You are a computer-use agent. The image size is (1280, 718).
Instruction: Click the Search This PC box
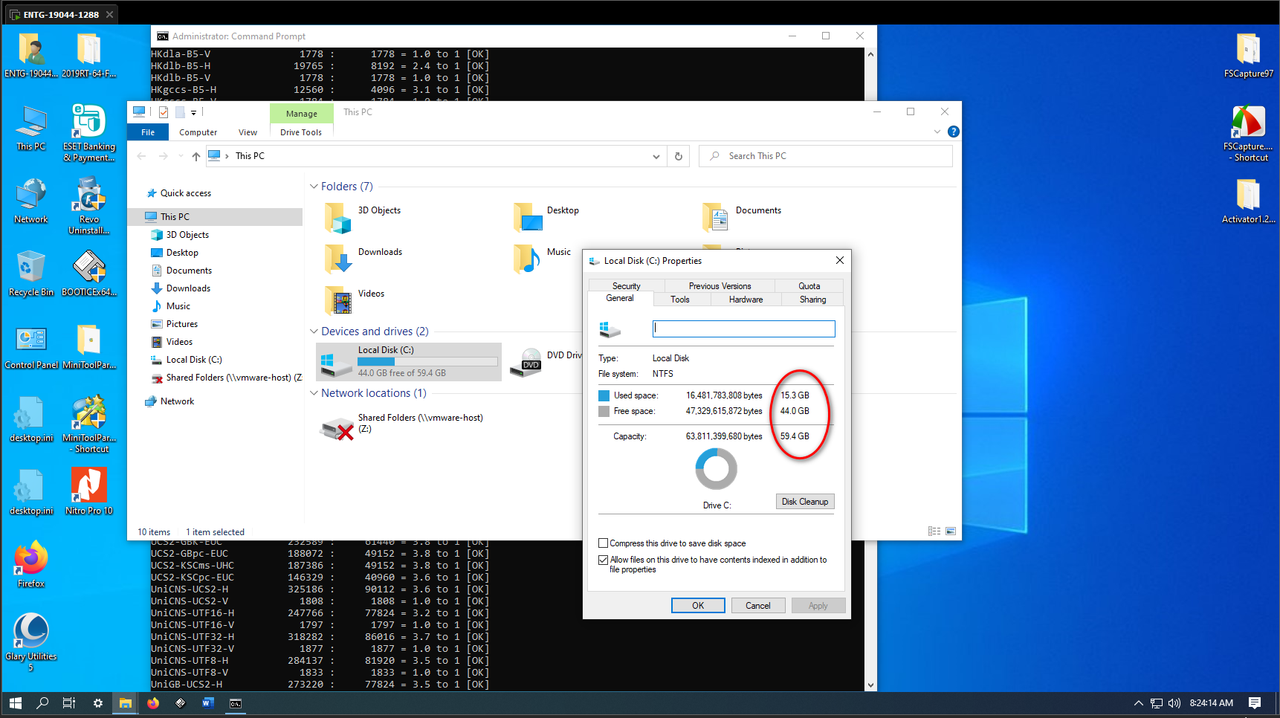(x=825, y=156)
